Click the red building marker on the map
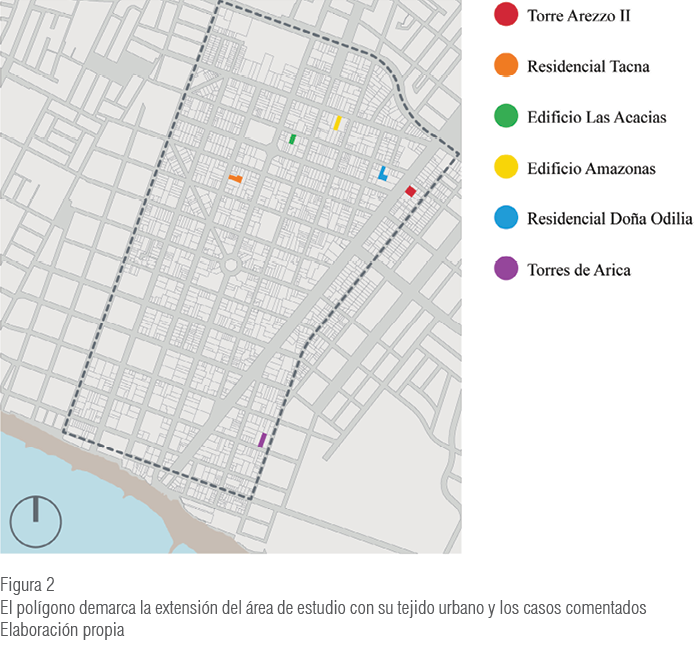The image size is (700, 668). (410, 191)
